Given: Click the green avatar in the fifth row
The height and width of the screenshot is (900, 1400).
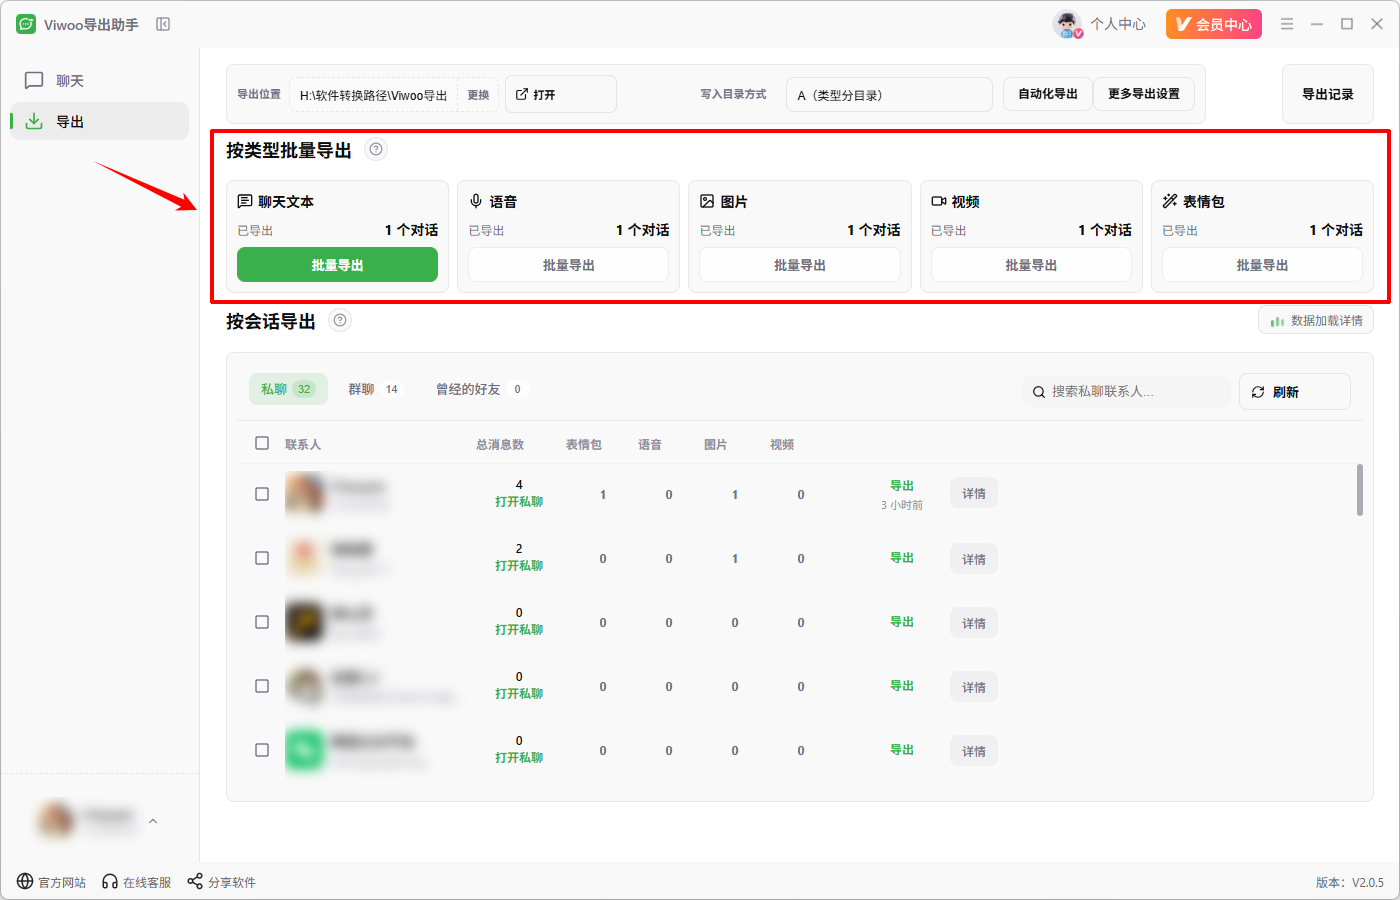Looking at the screenshot, I should 306,750.
